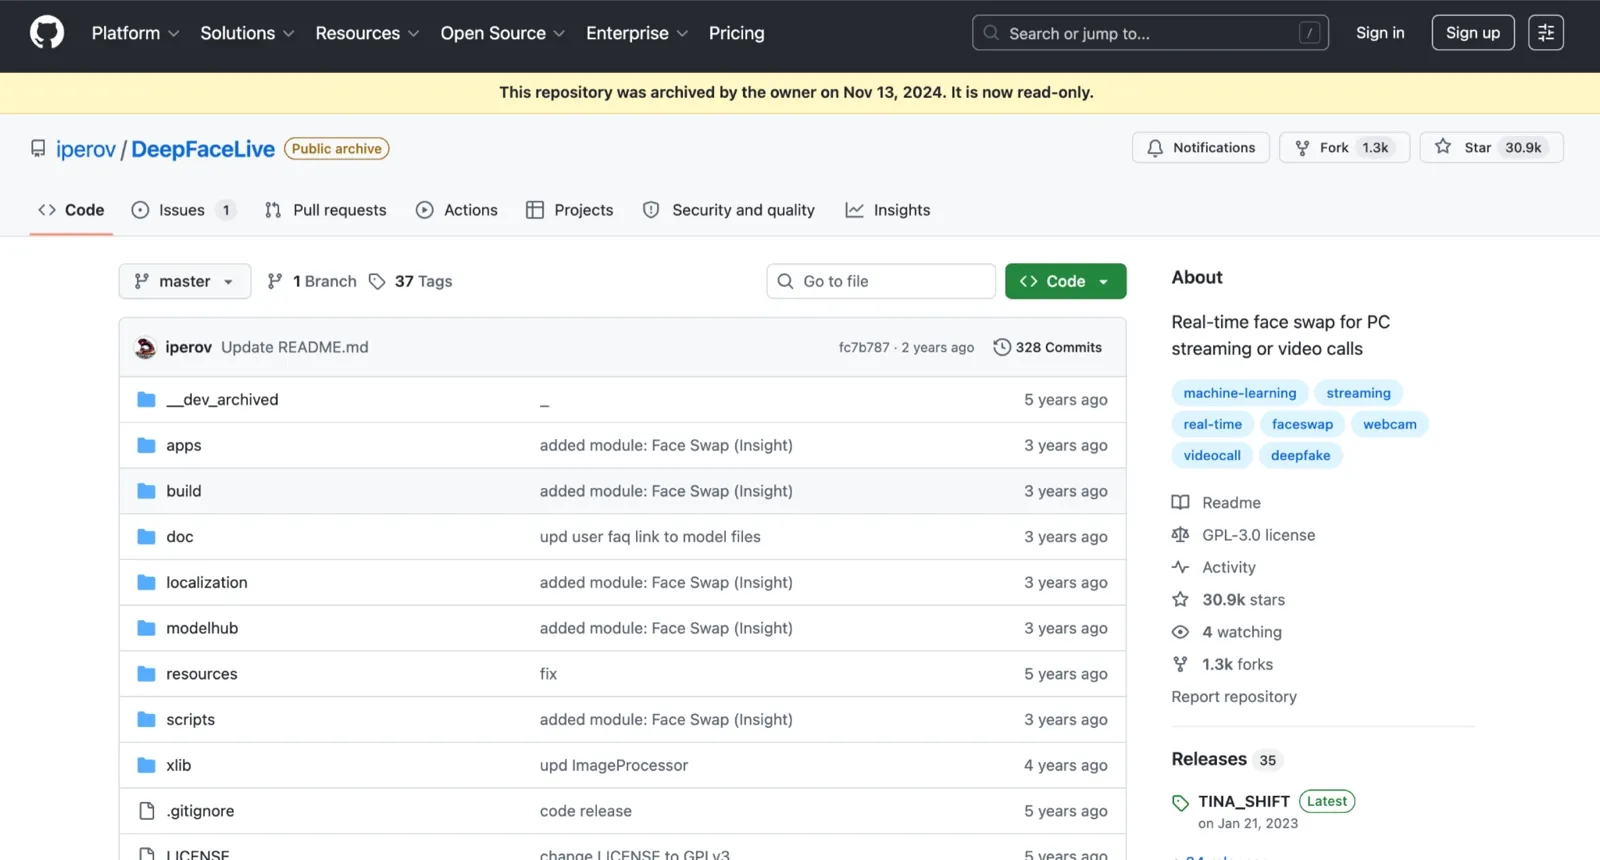The height and width of the screenshot is (860, 1600).
Task: Open the master branch selector dropdown
Action: click(185, 281)
